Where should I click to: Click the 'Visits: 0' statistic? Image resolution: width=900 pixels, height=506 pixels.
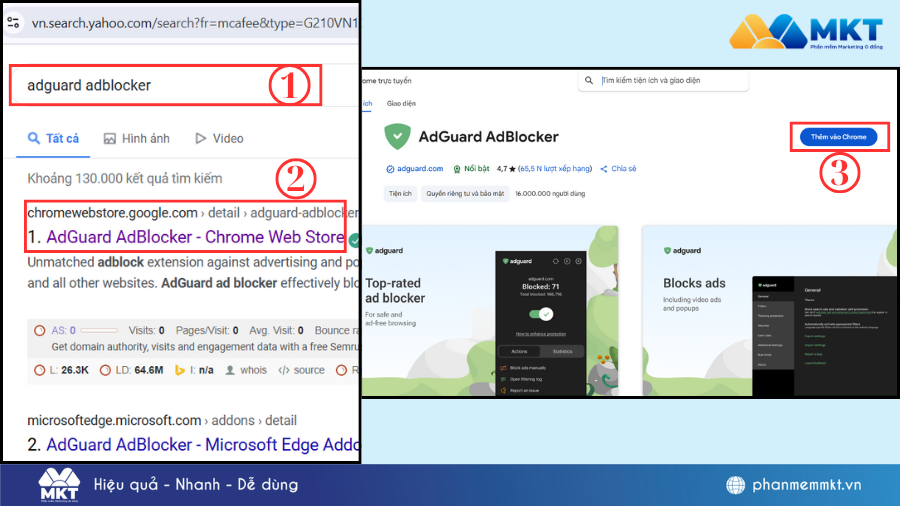coord(146,330)
